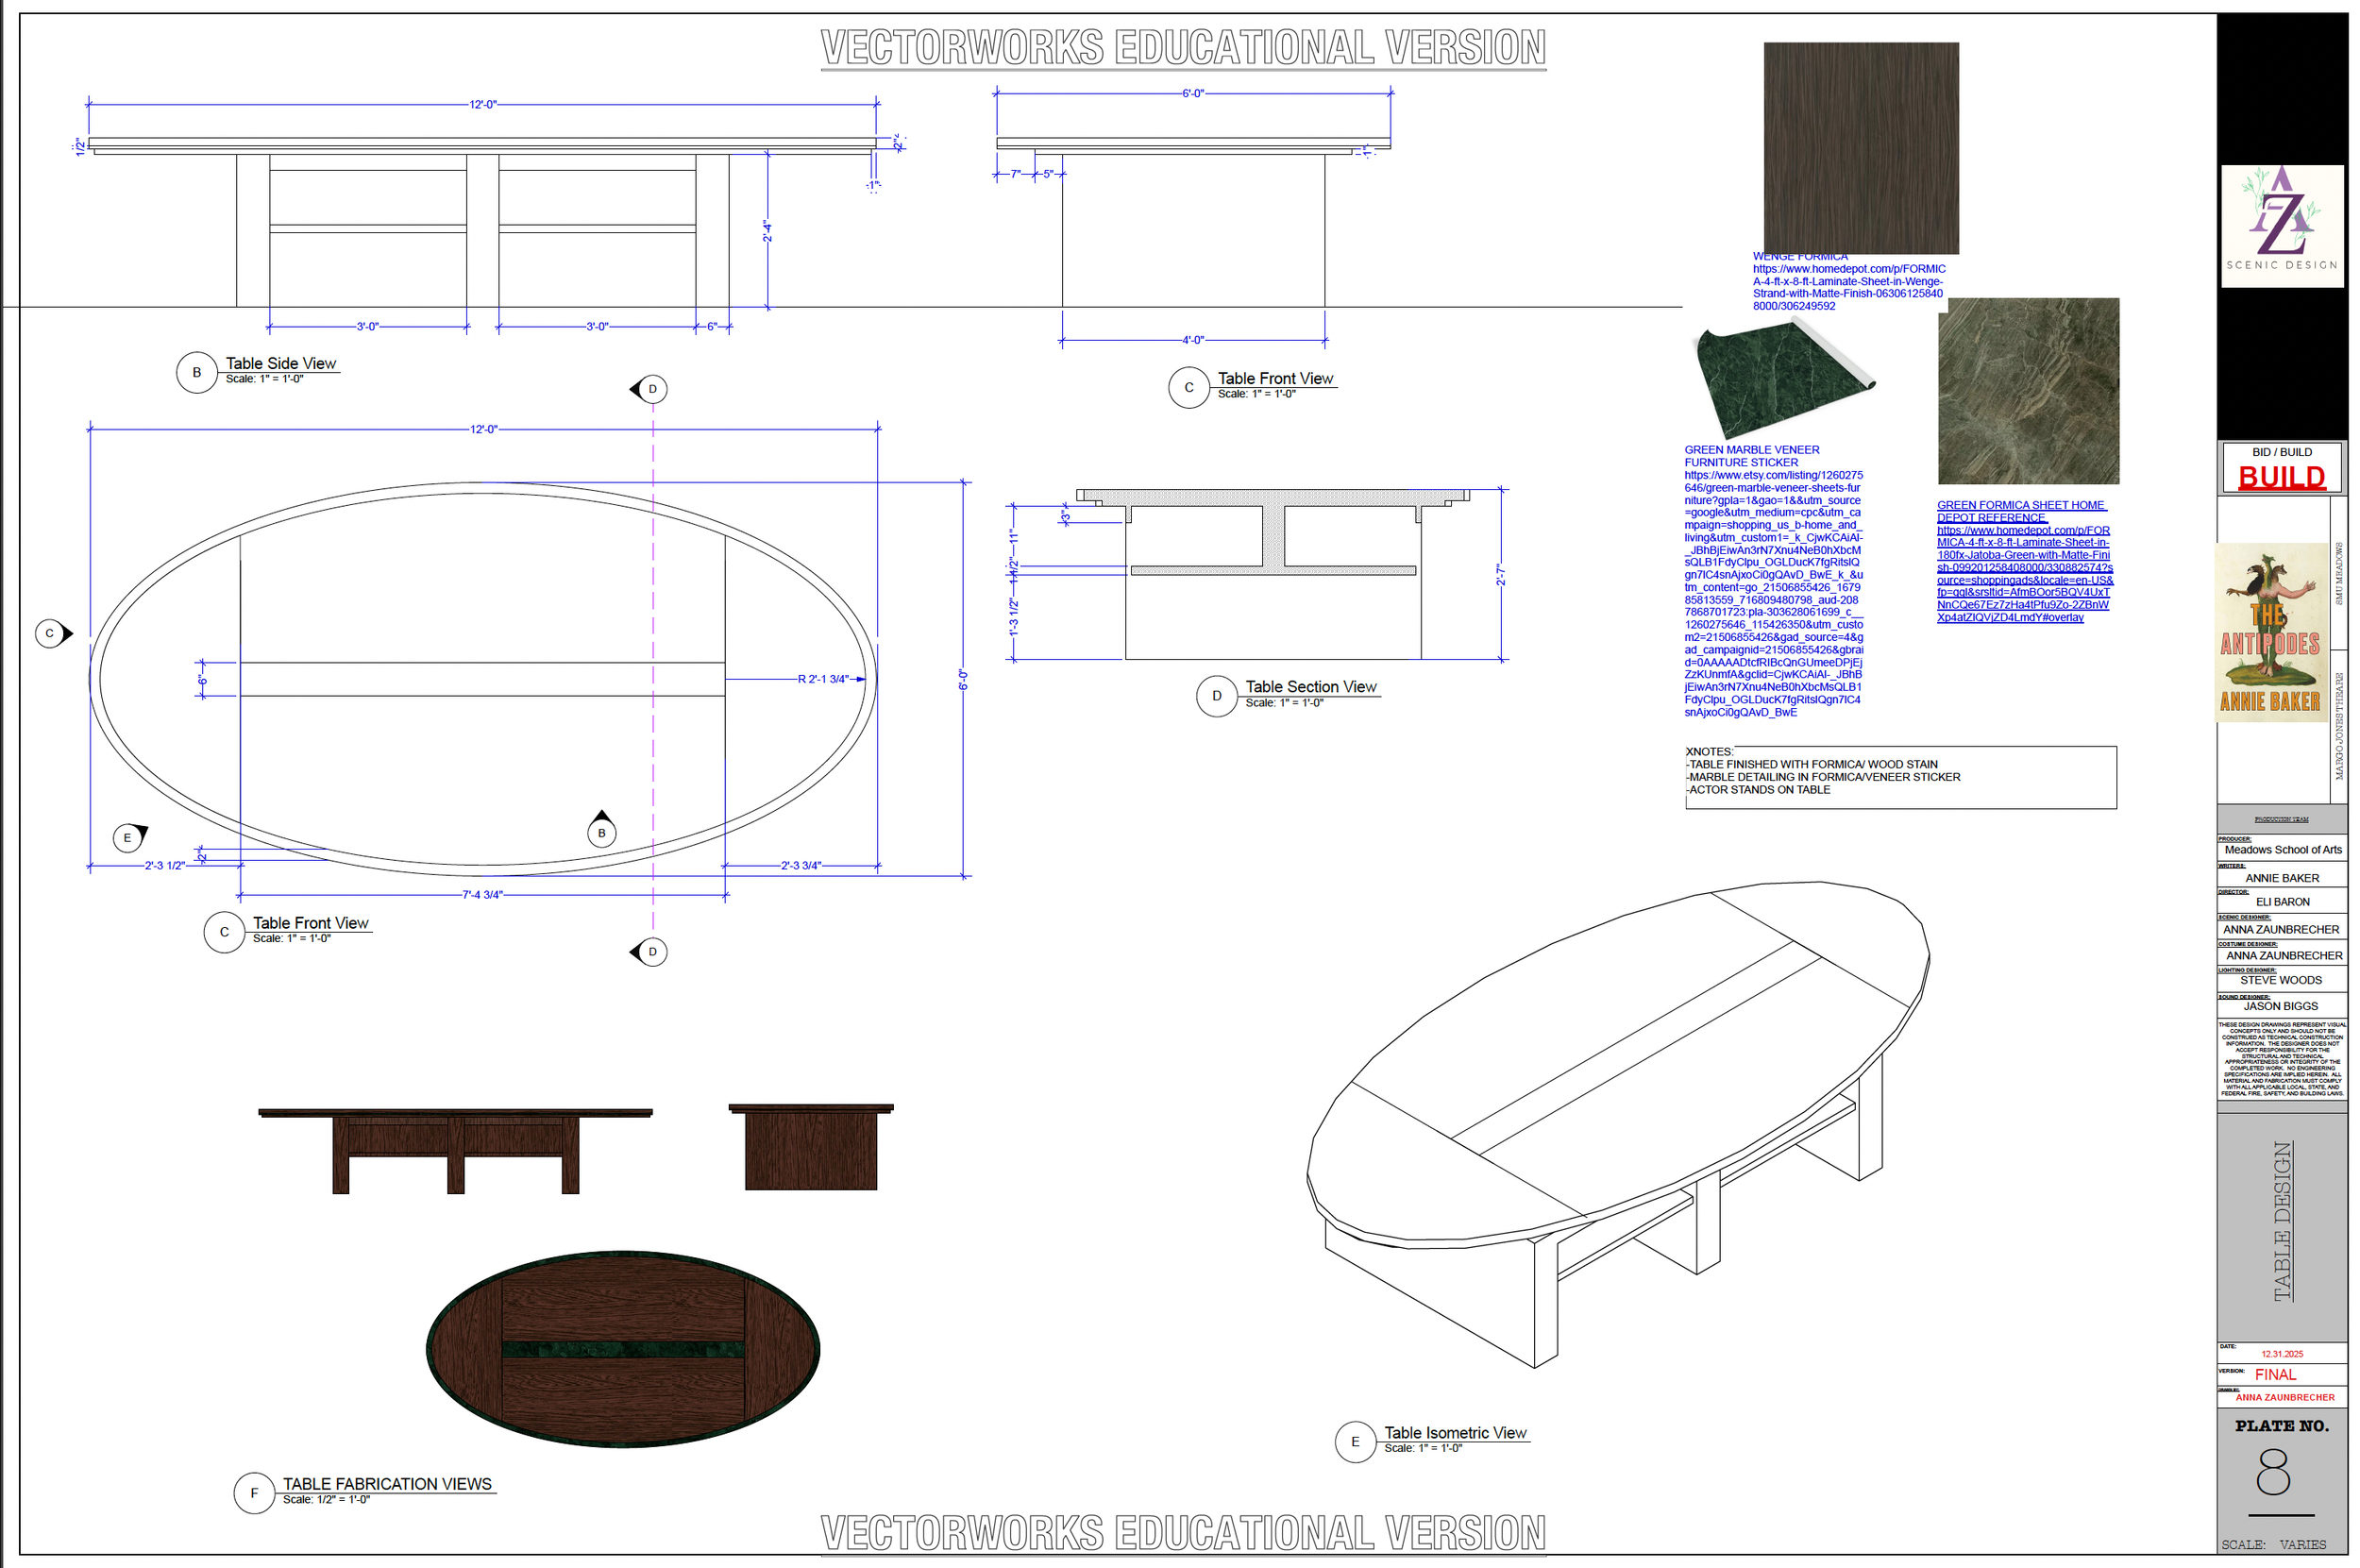
Task: Click The Antipodes poster thumbnail
Action: click(x=2275, y=633)
